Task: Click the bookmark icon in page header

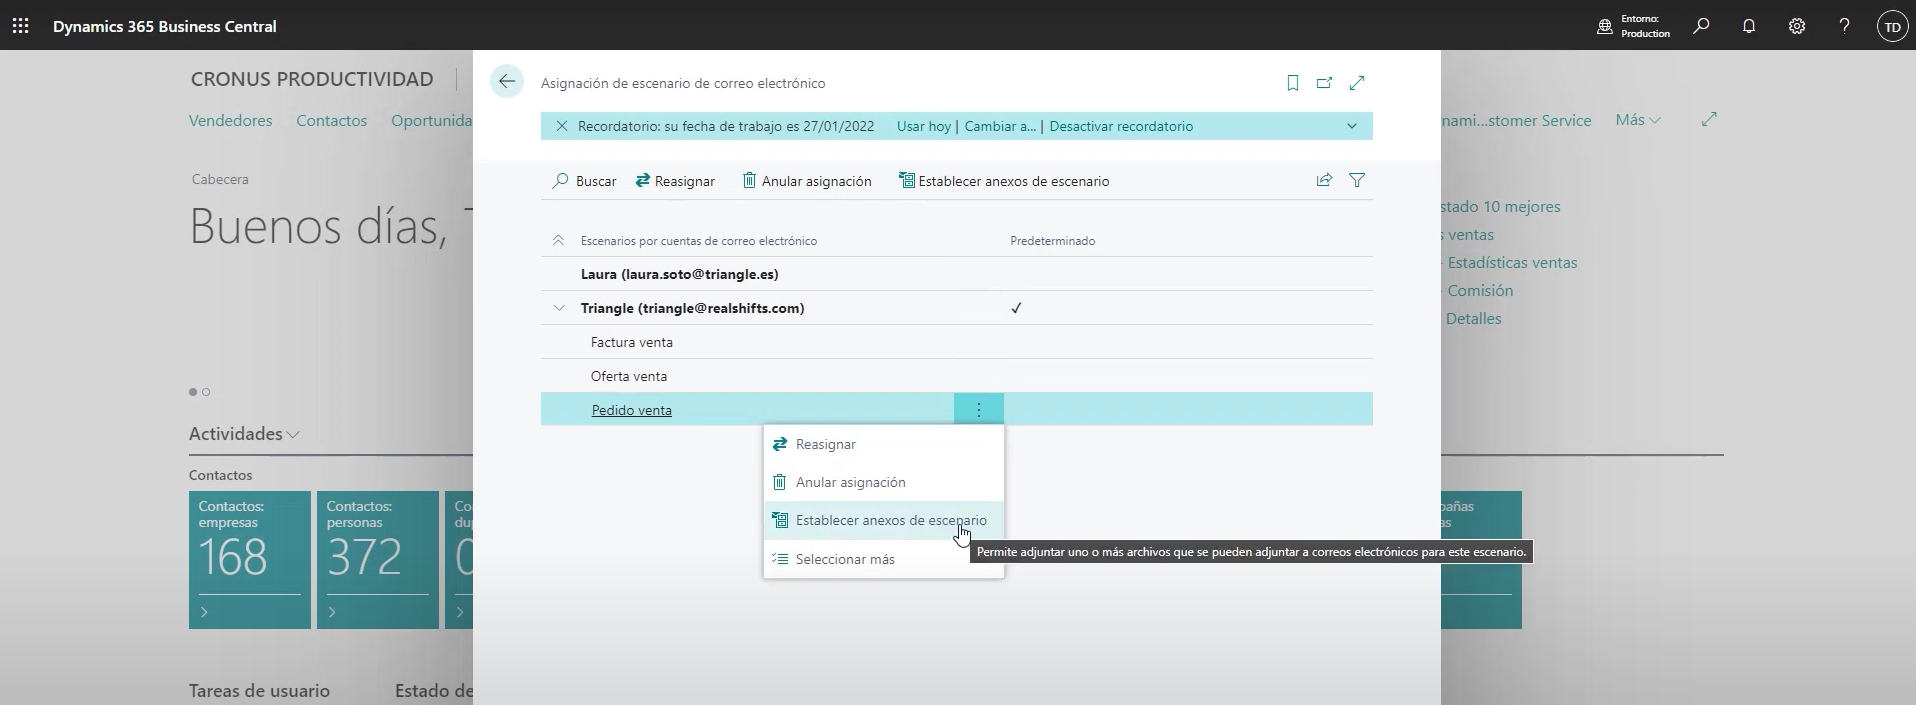Action: pyautogui.click(x=1292, y=83)
